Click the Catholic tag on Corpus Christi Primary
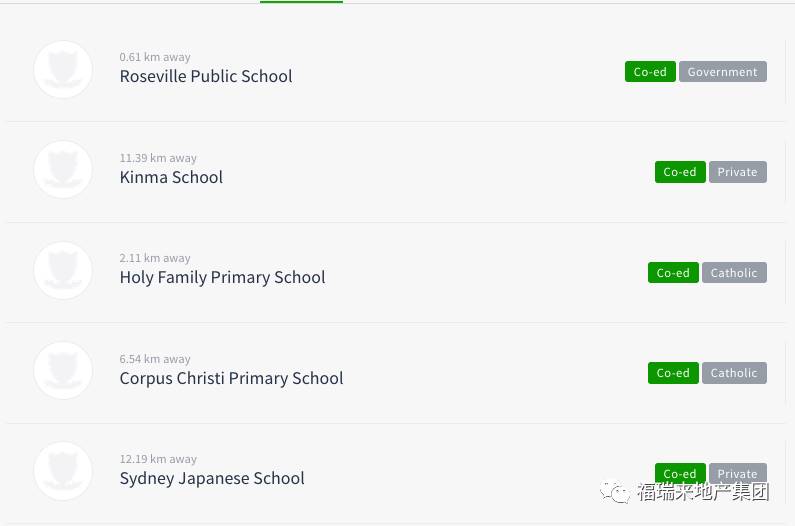This screenshot has width=795, height=526. 734,373
